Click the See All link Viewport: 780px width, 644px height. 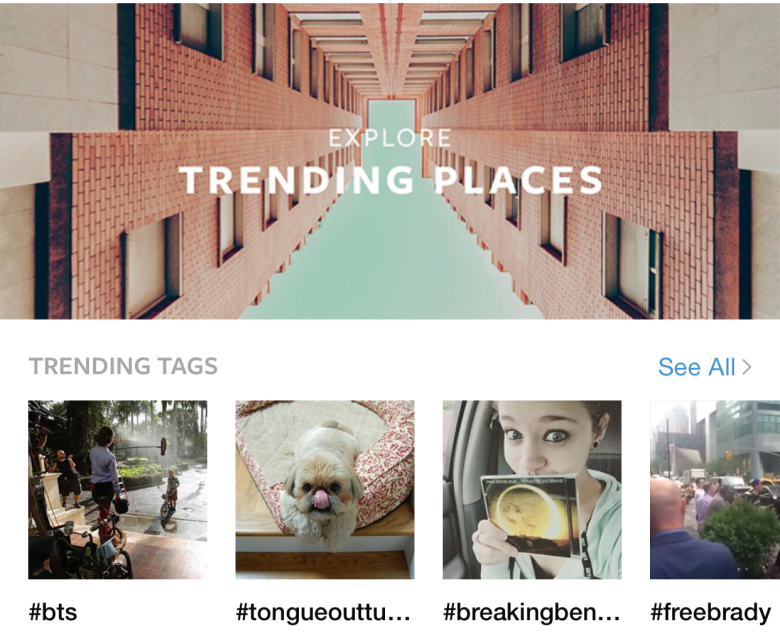[696, 367]
